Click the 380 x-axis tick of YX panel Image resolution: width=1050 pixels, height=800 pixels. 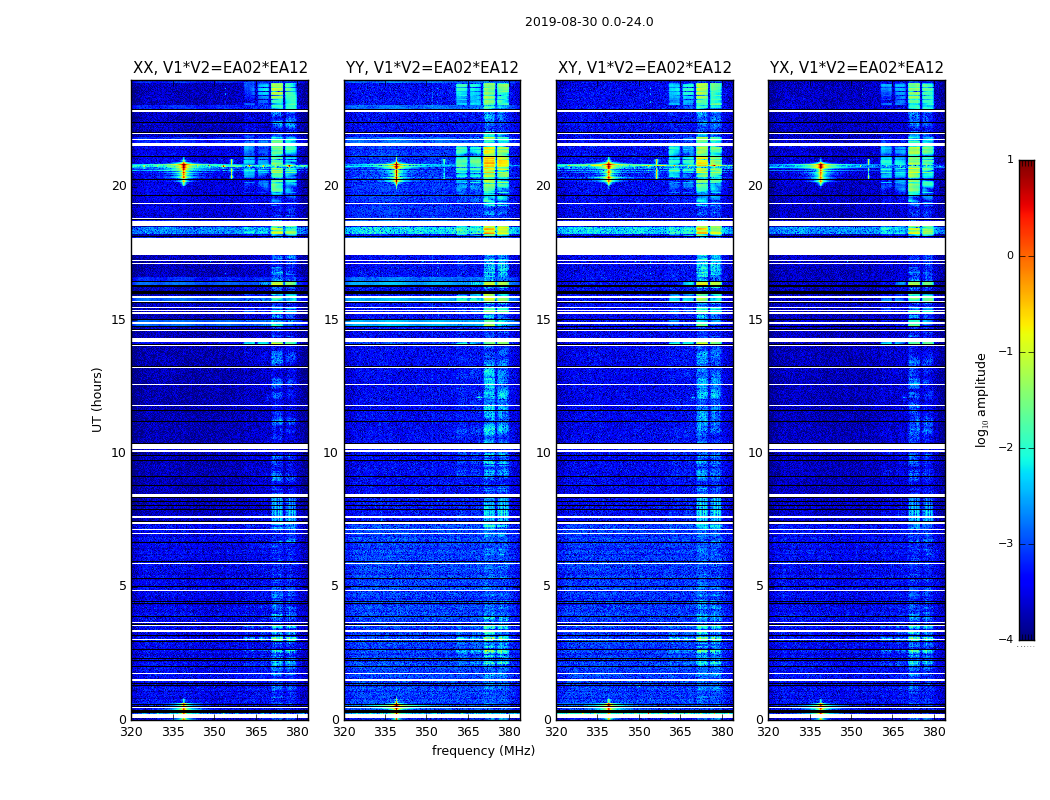click(x=934, y=732)
